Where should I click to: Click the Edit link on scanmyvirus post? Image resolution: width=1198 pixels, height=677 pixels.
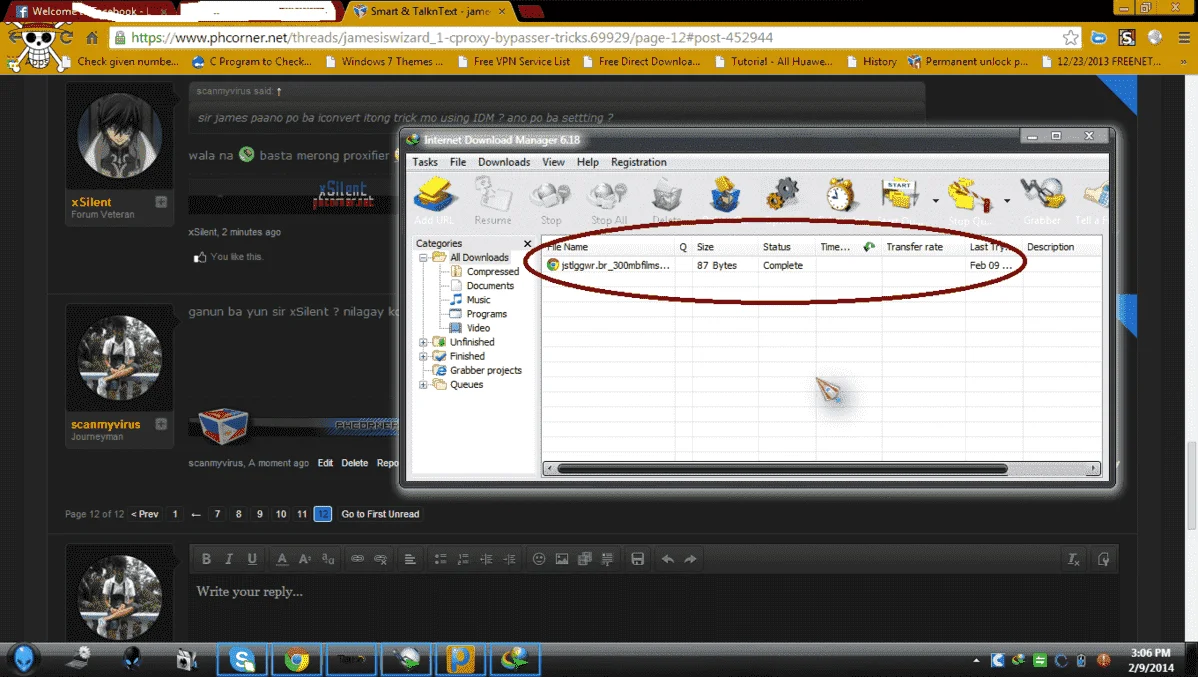click(325, 463)
